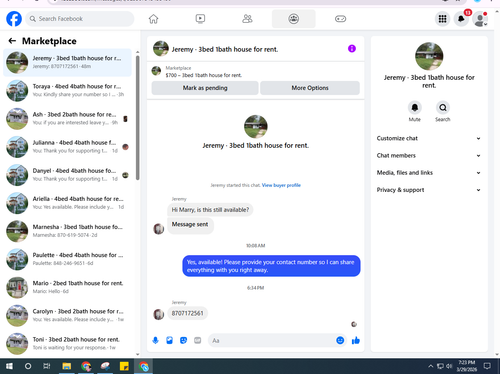Send a thumbs-up like
This screenshot has height=374, width=500.
pyautogui.click(x=356, y=340)
